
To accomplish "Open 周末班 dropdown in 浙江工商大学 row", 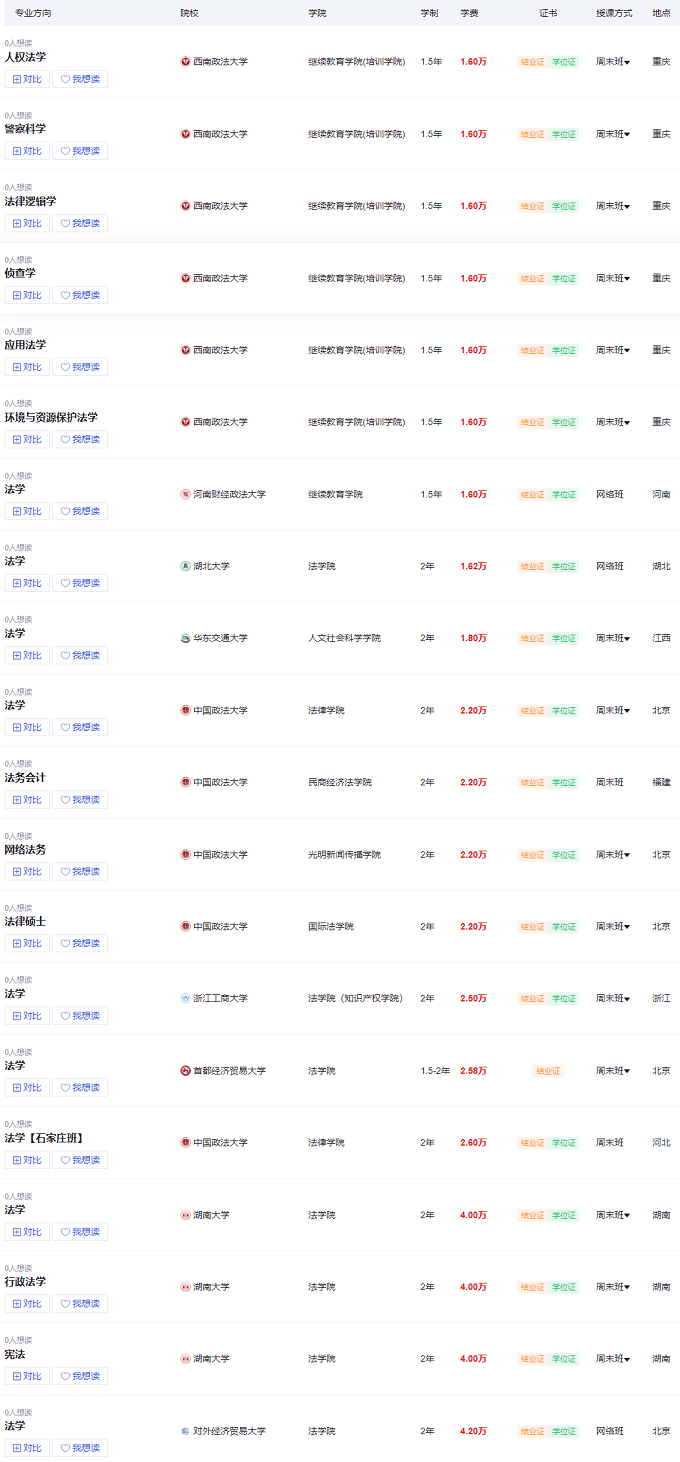I will [x=613, y=998].
